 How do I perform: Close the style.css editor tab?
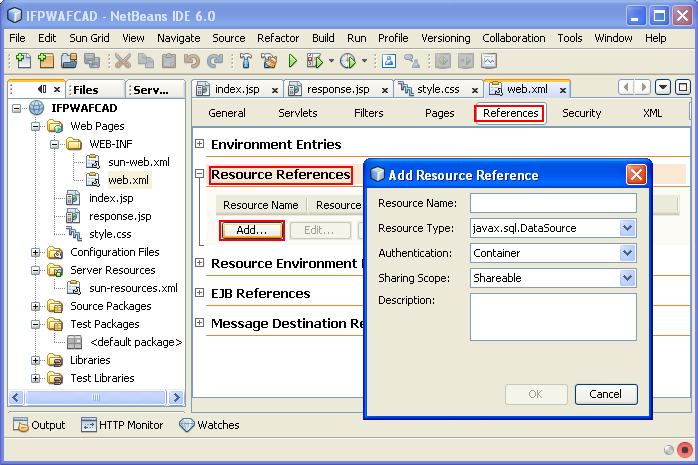475,90
